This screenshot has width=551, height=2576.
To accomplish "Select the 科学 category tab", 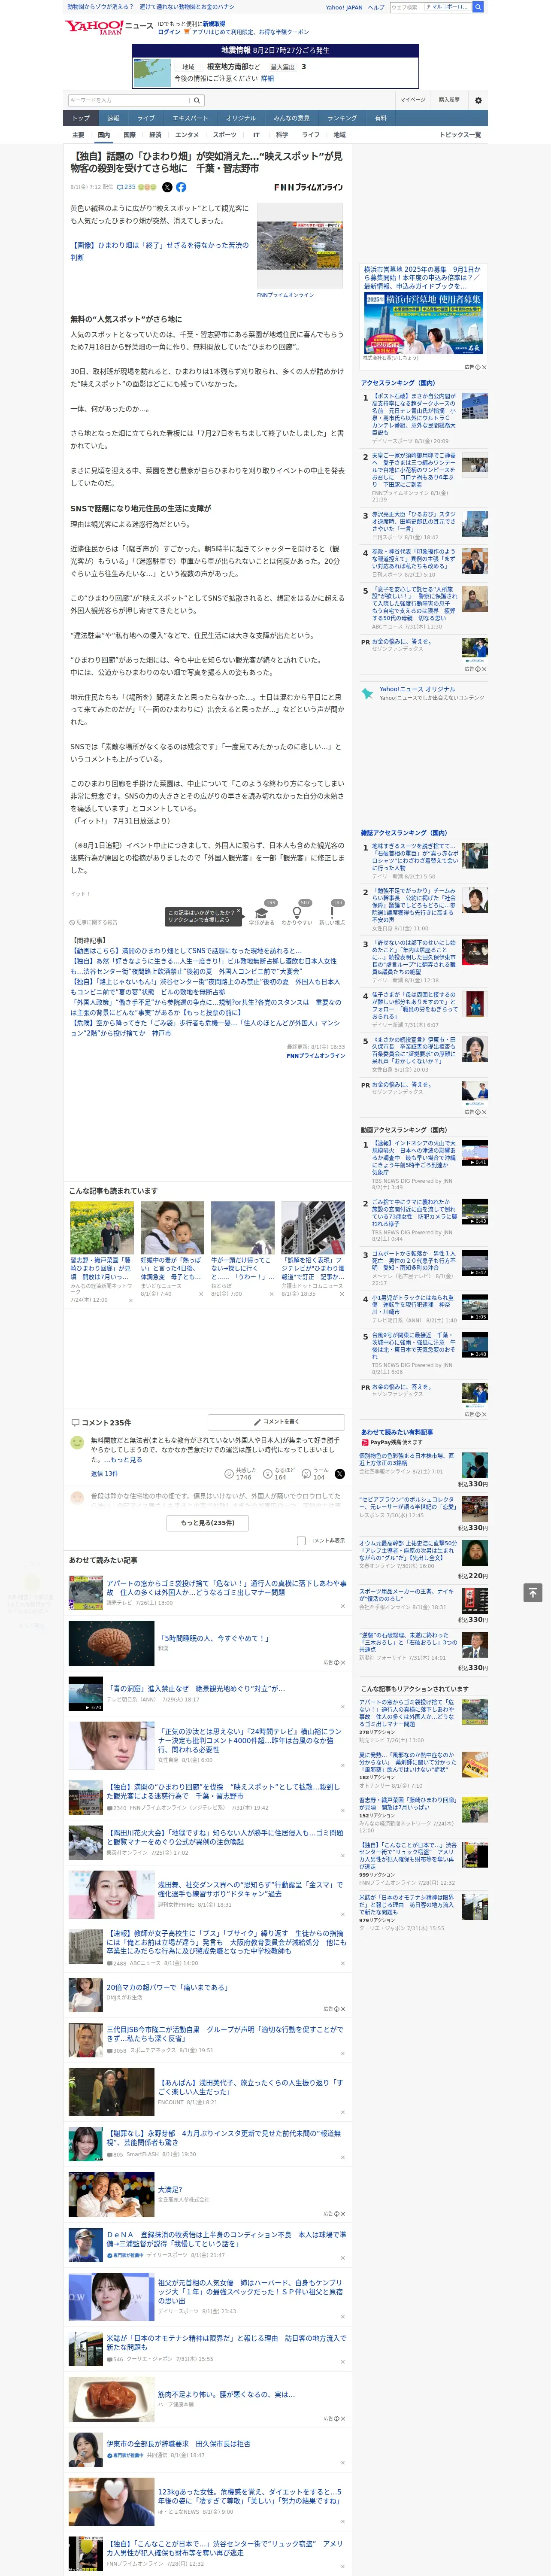I will click(282, 134).
